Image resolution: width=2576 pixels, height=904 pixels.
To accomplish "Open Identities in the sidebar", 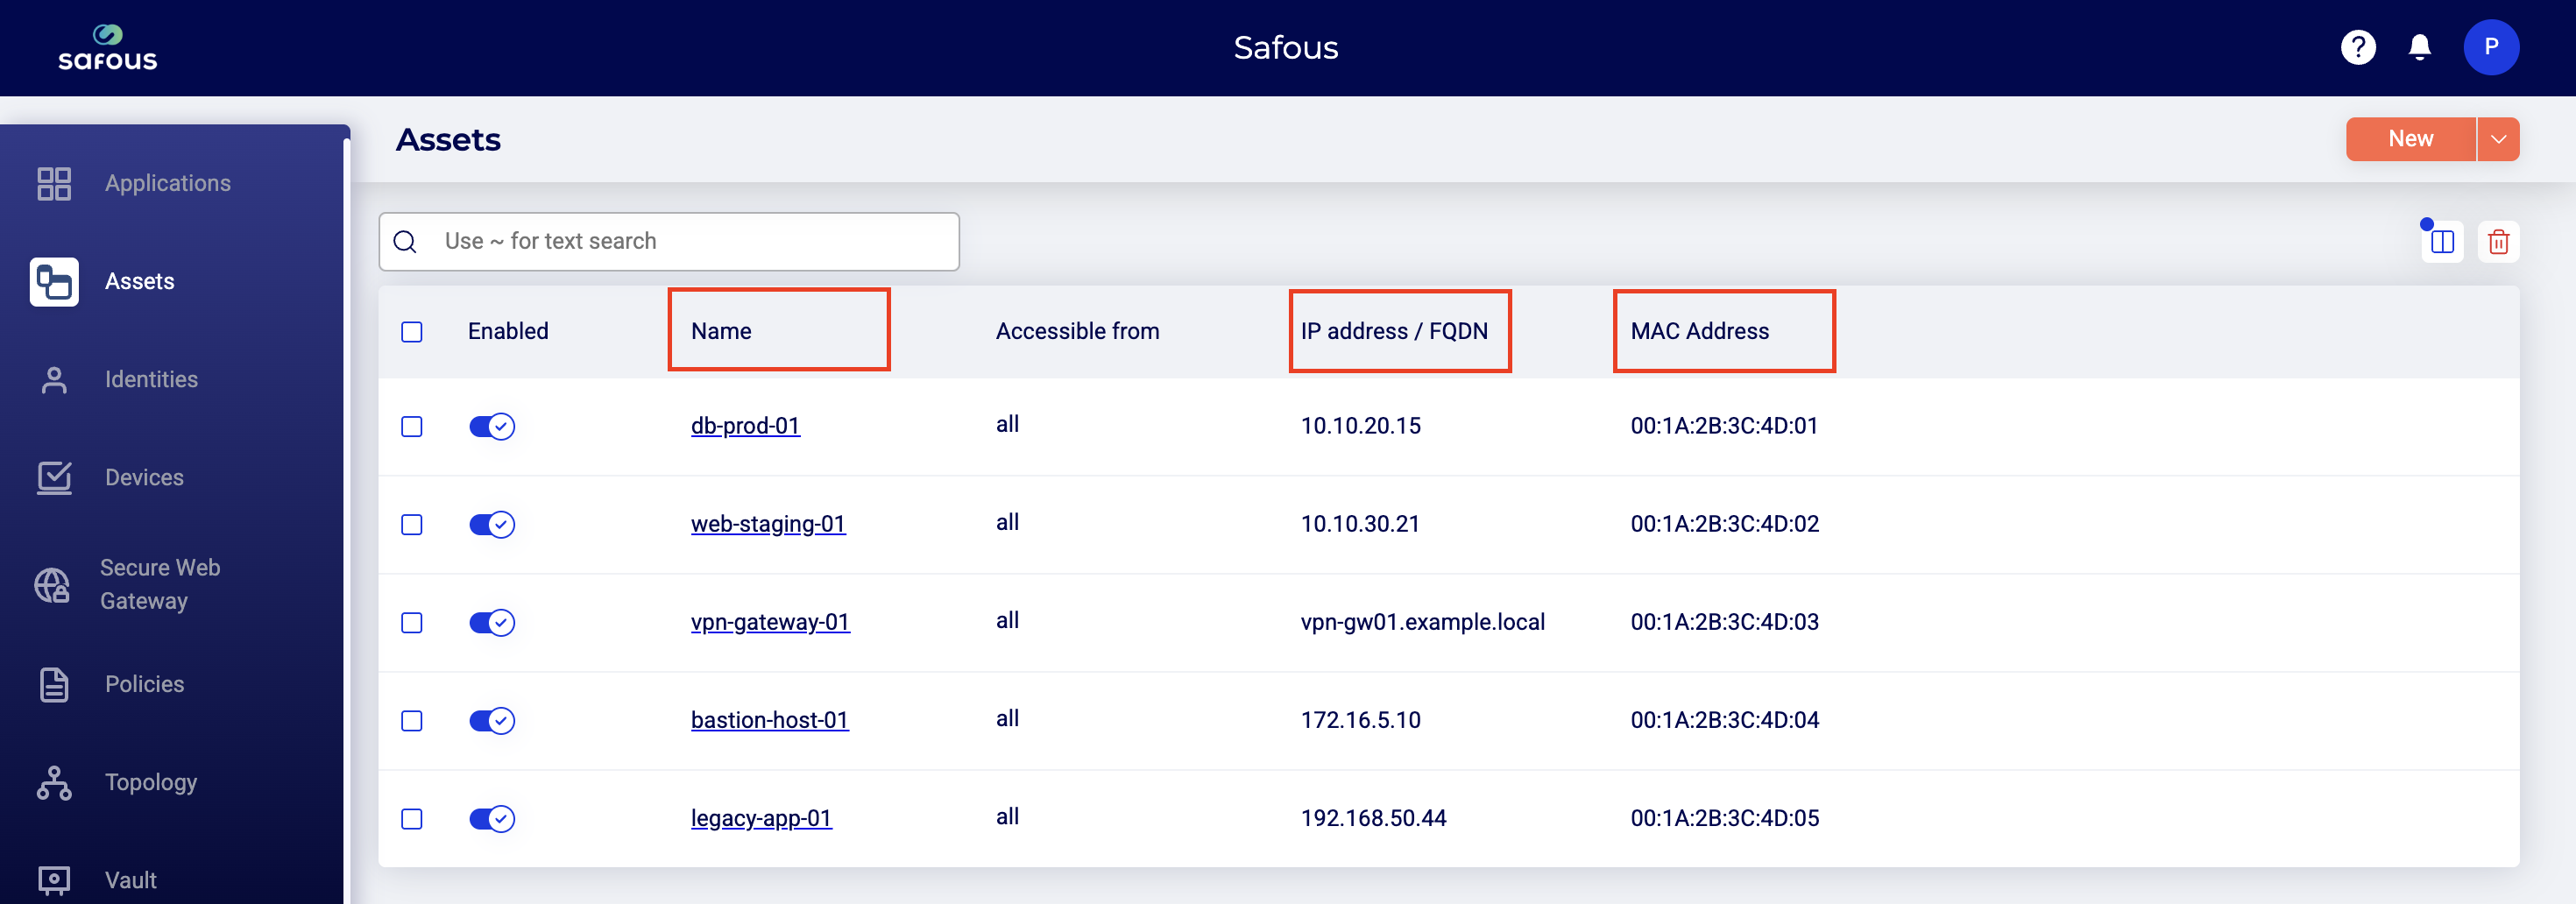I will pyautogui.click(x=151, y=380).
